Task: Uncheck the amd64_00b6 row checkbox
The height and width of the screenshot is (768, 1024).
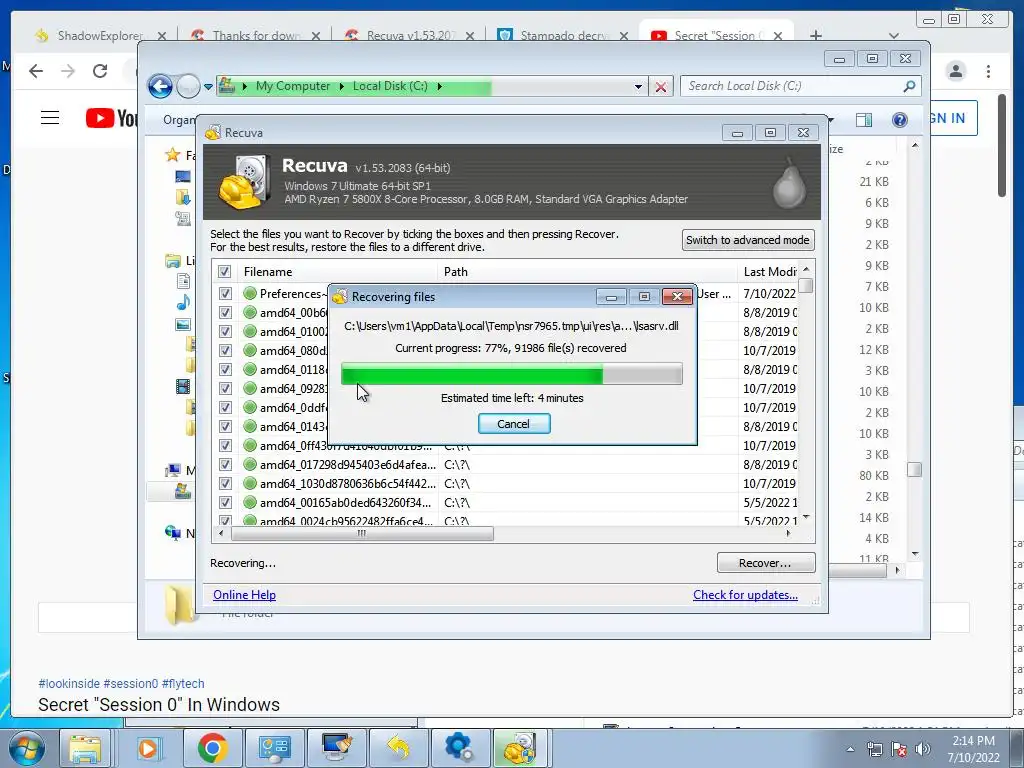Action: [x=225, y=313]
